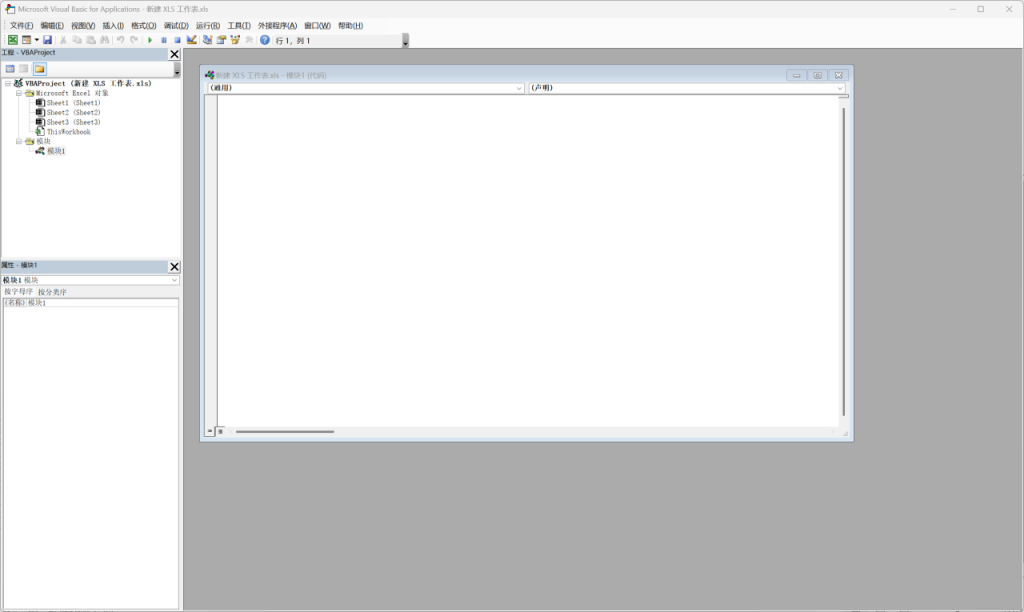Open the Project Explorer toolbar icon
The image size is (1024, 612).
tap(207, 40)
